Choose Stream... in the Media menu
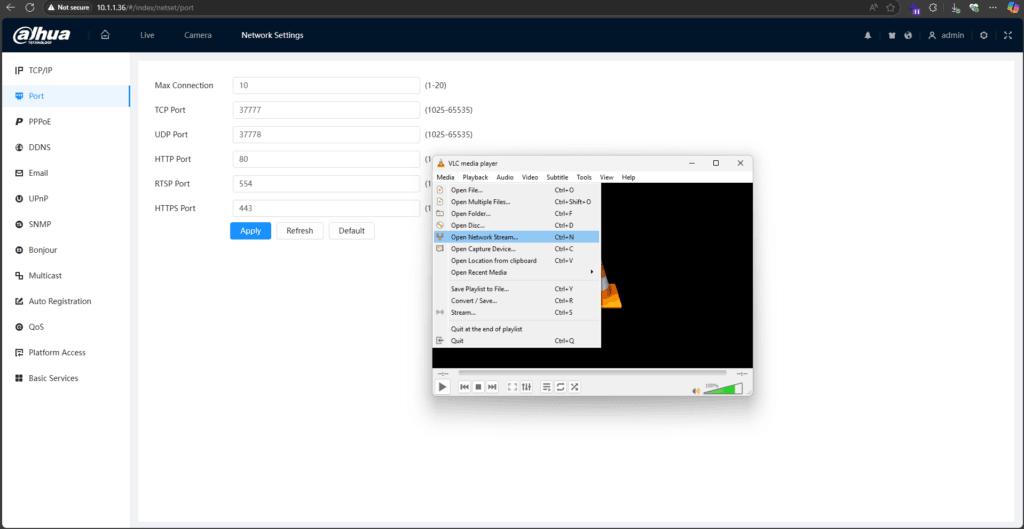Viewport: 1024px width, 529px height. click(517, 312)
